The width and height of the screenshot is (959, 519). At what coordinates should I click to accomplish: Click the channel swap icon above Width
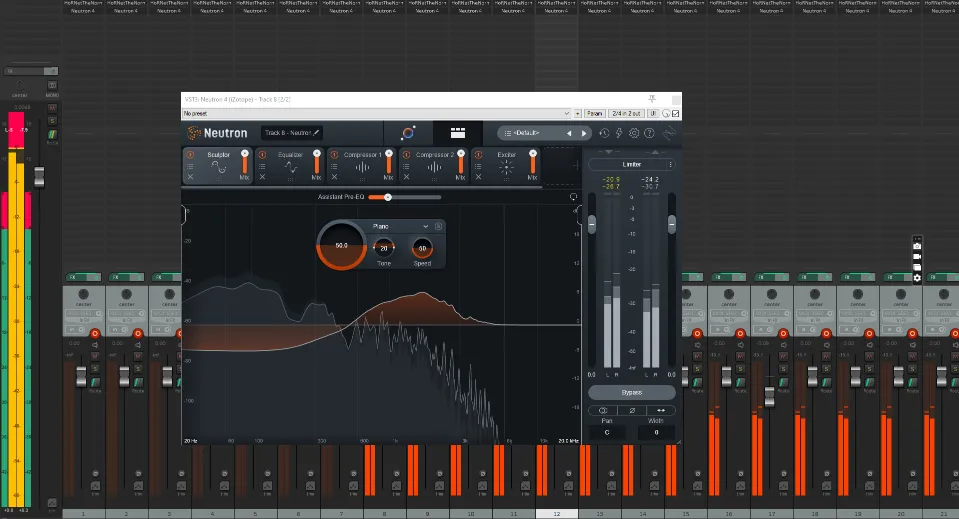661,410
